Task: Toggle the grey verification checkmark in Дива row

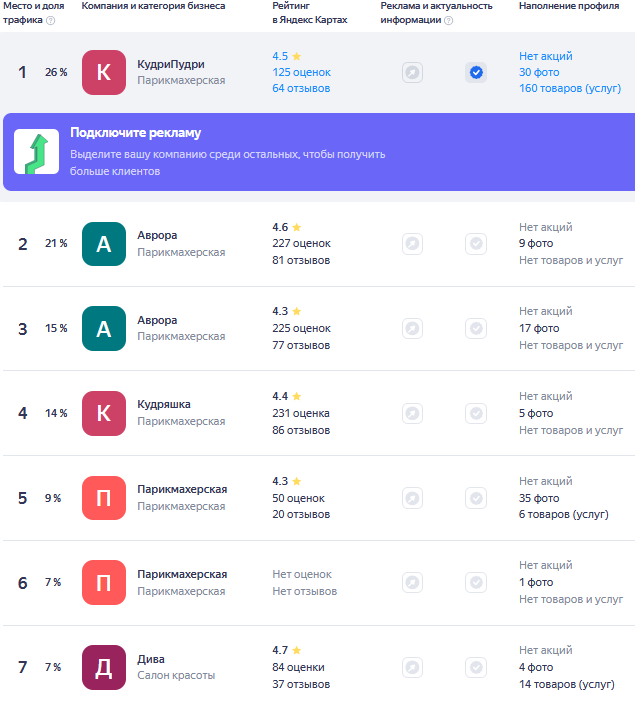Action: pos(476,667)
